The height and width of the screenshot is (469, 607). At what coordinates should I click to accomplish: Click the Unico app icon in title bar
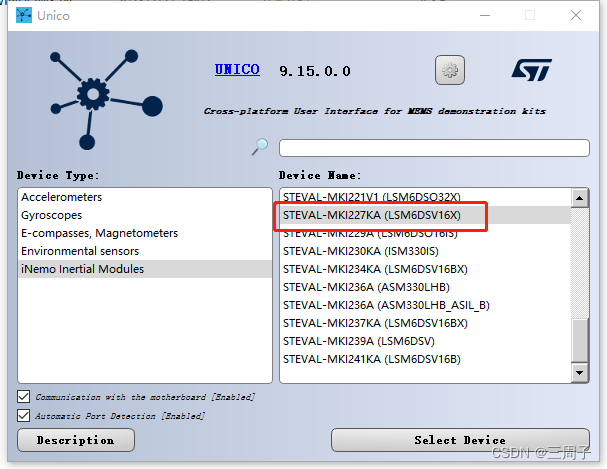click(24, 15)
